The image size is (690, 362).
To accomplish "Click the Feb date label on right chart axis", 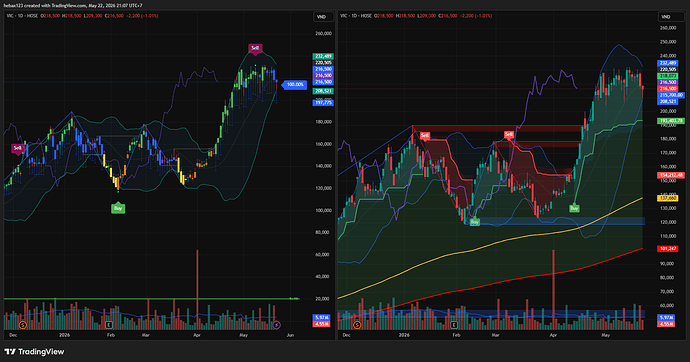I will tap(456, 335).
